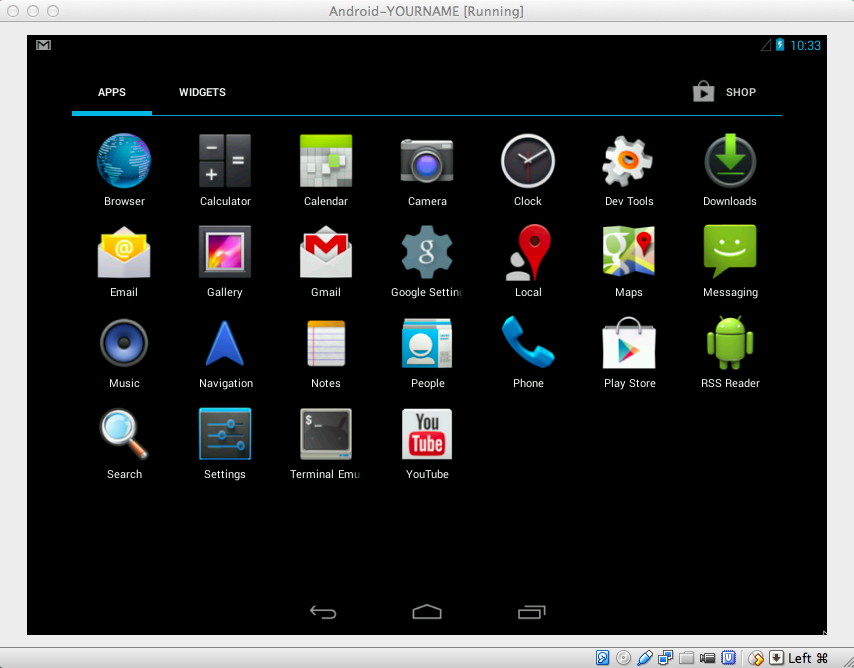The width and height of the screenshot is (854, 668).
Task: Click the VirtualBox hard disk activity icon
Action: 602,658
